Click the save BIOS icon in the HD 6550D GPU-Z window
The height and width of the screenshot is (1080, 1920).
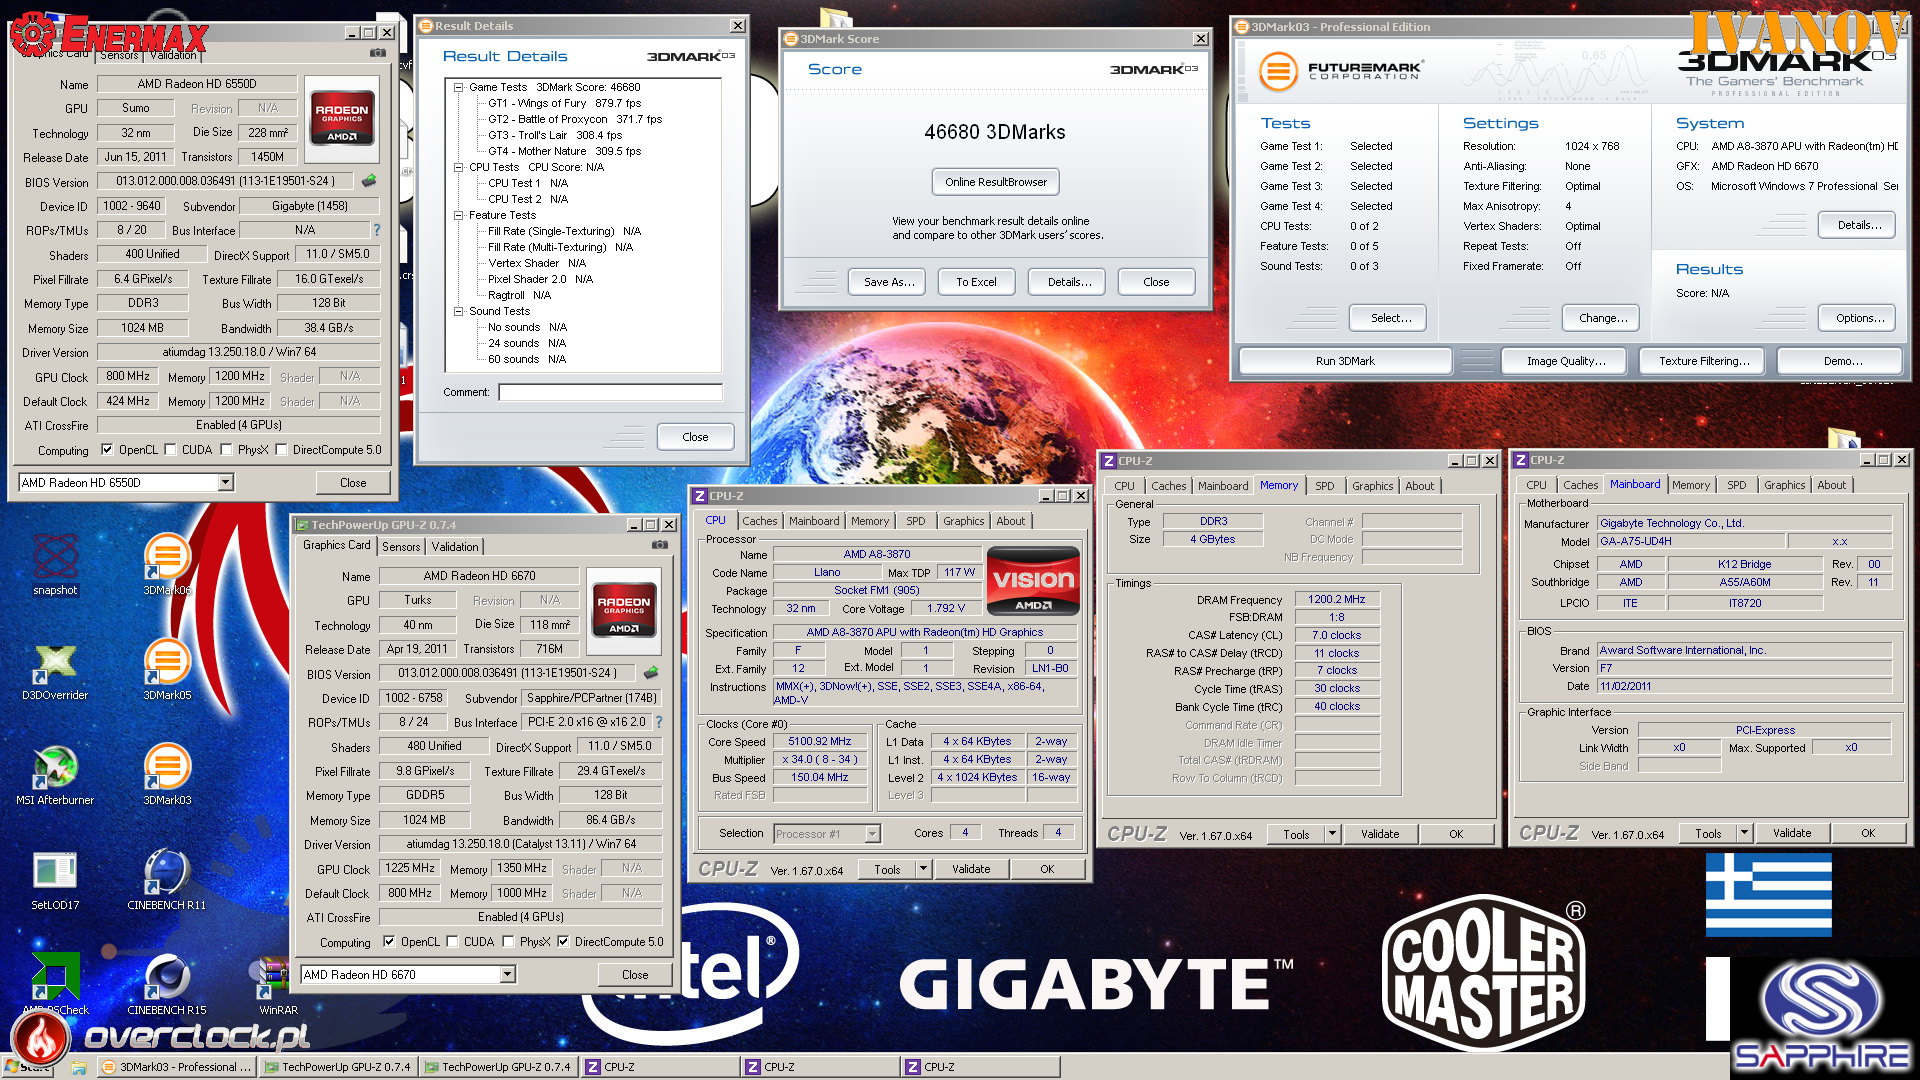[x=369, y=181]
